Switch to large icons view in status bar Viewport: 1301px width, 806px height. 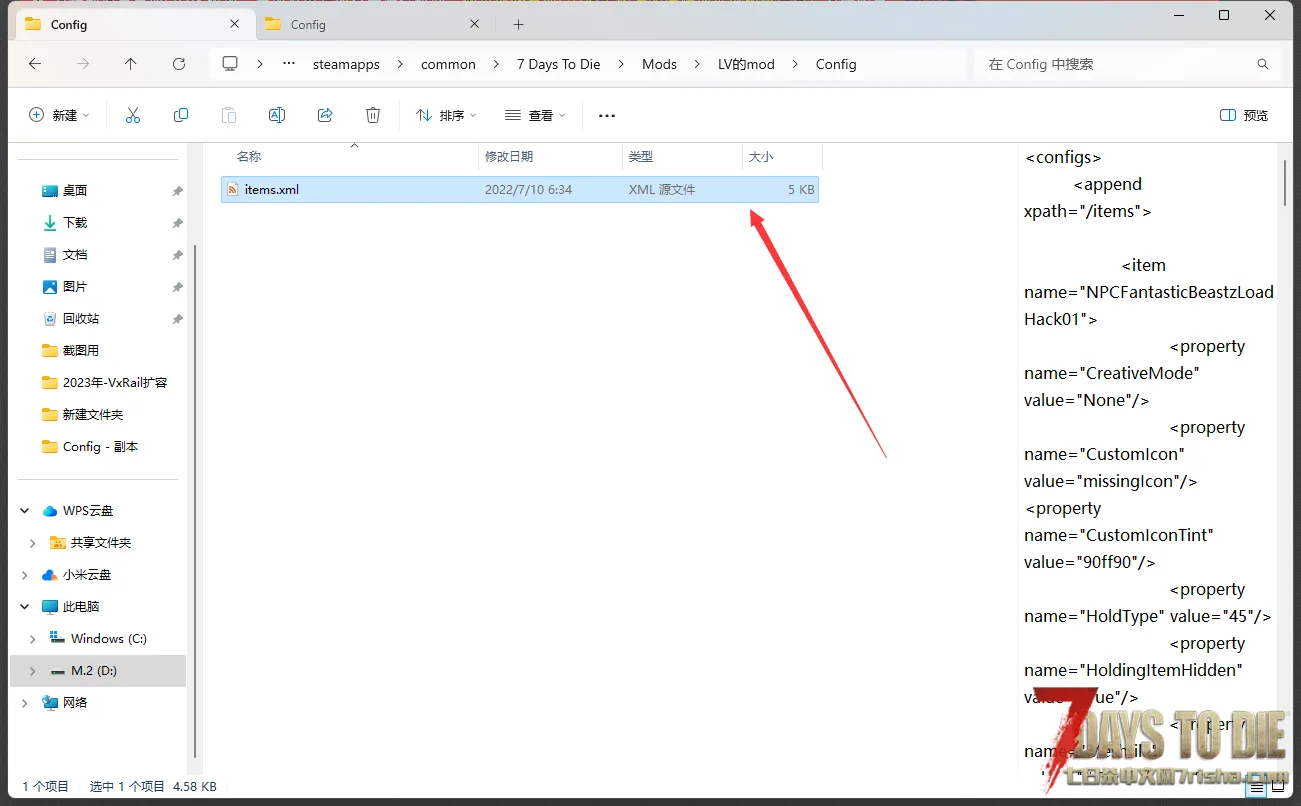pyautogui.click(x=1278, y=787)
